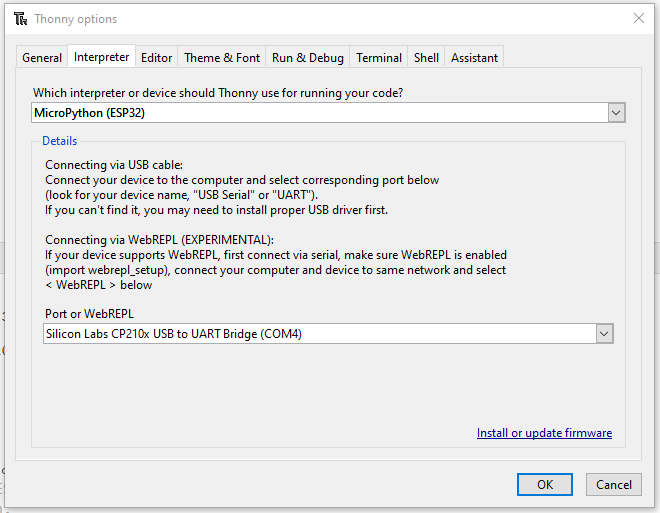
Task: Select the Interpreter tab
Action: click(101, 57)
